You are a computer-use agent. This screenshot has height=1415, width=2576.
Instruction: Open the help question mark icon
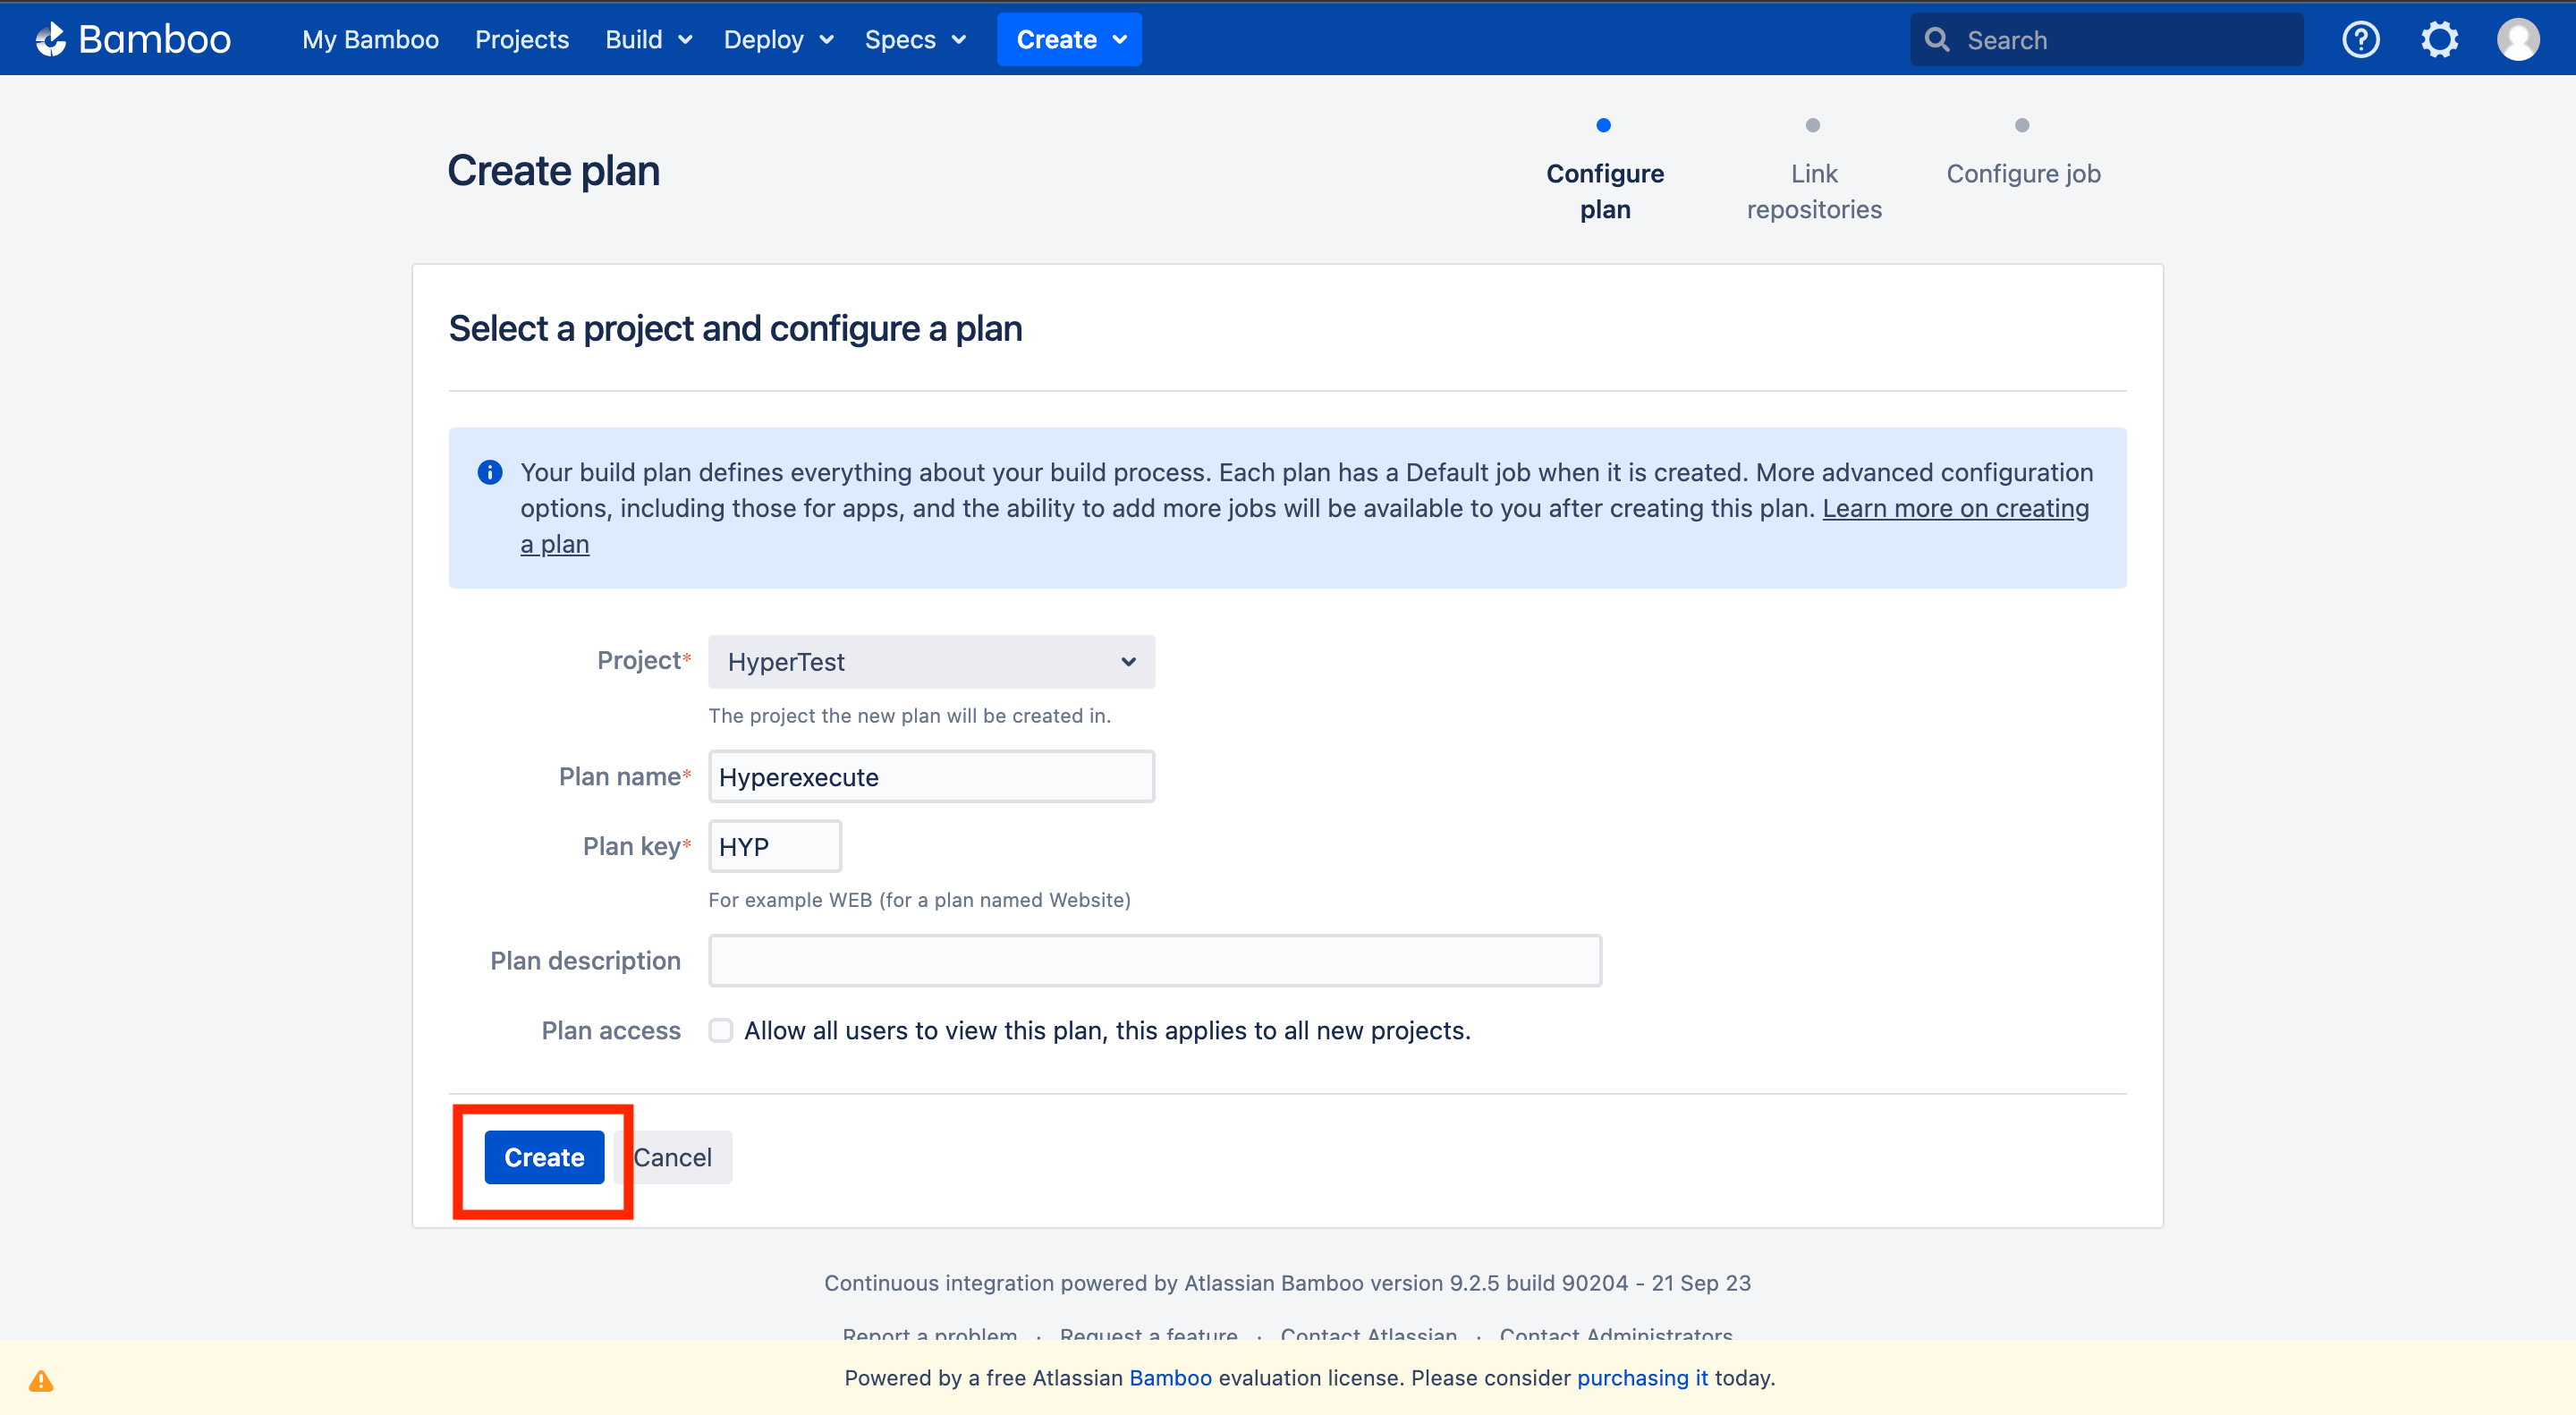pos(2360,40)
